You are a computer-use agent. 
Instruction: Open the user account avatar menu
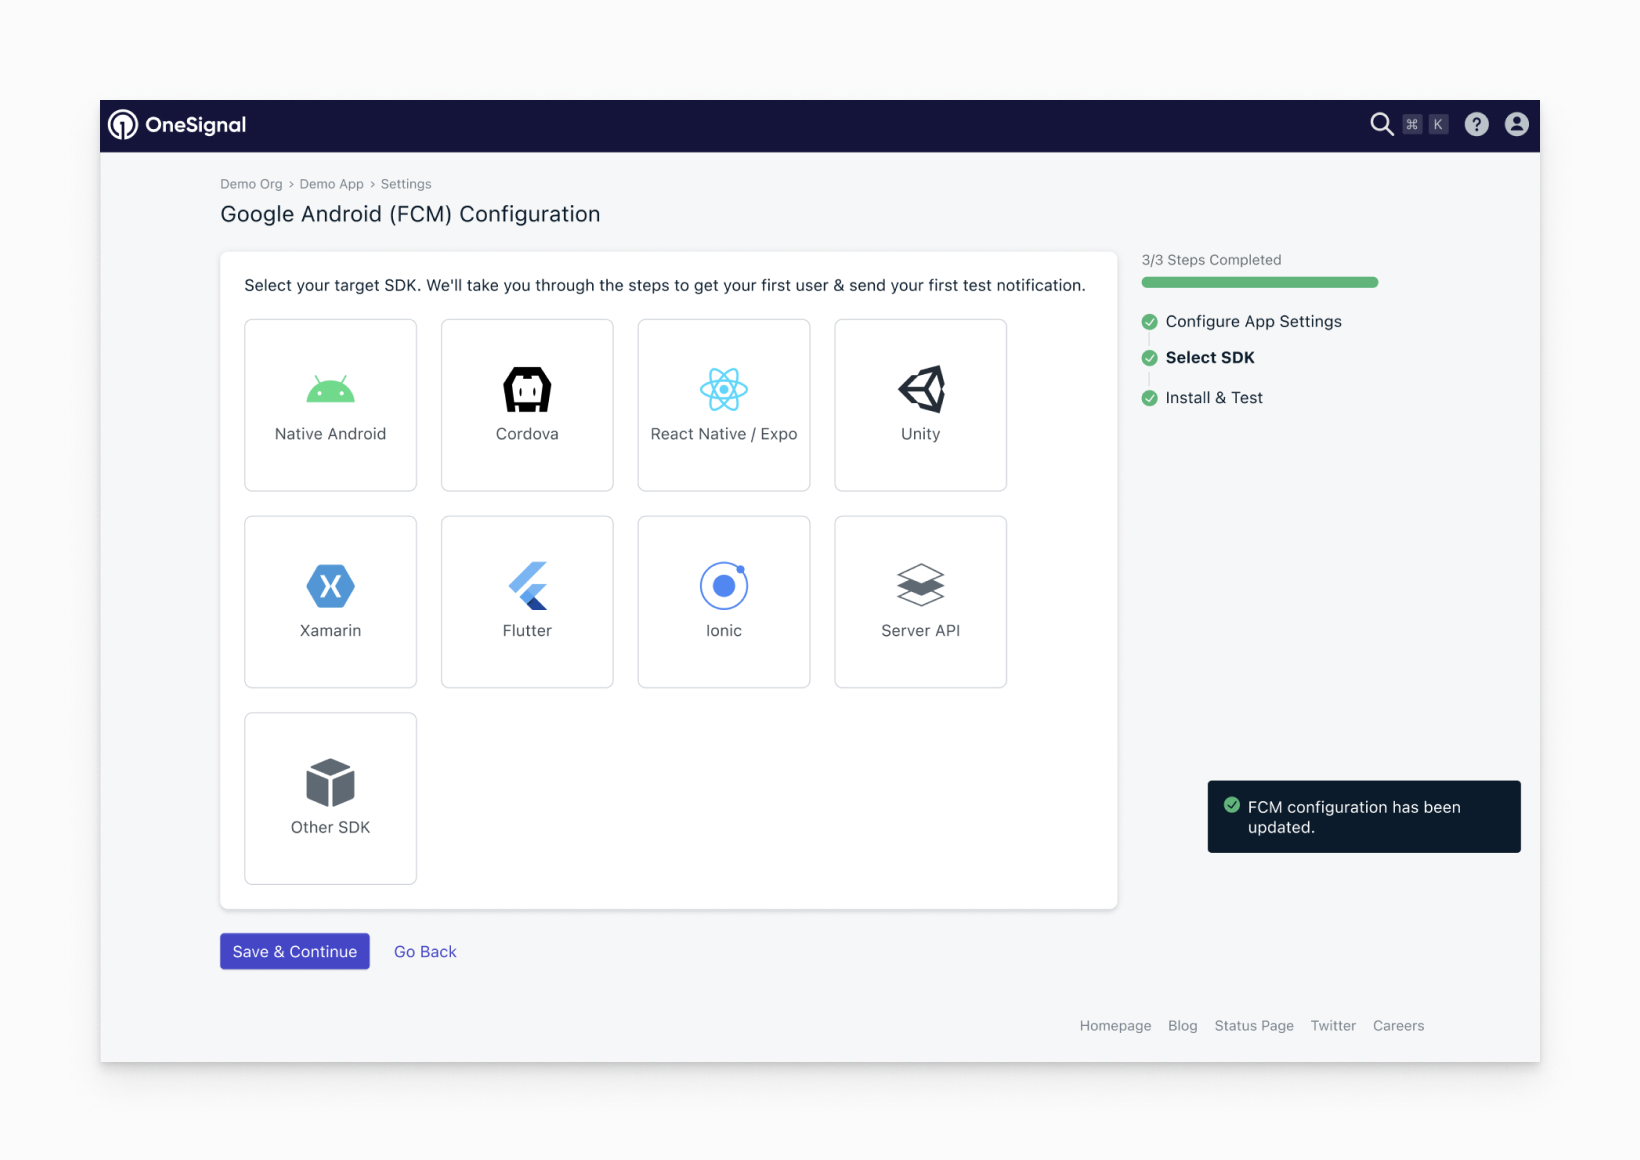[x=1516, y=124]
